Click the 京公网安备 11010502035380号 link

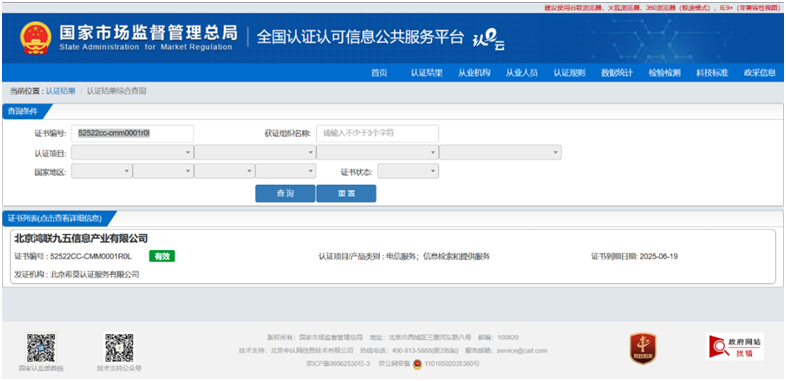click(x=429, y=364)
